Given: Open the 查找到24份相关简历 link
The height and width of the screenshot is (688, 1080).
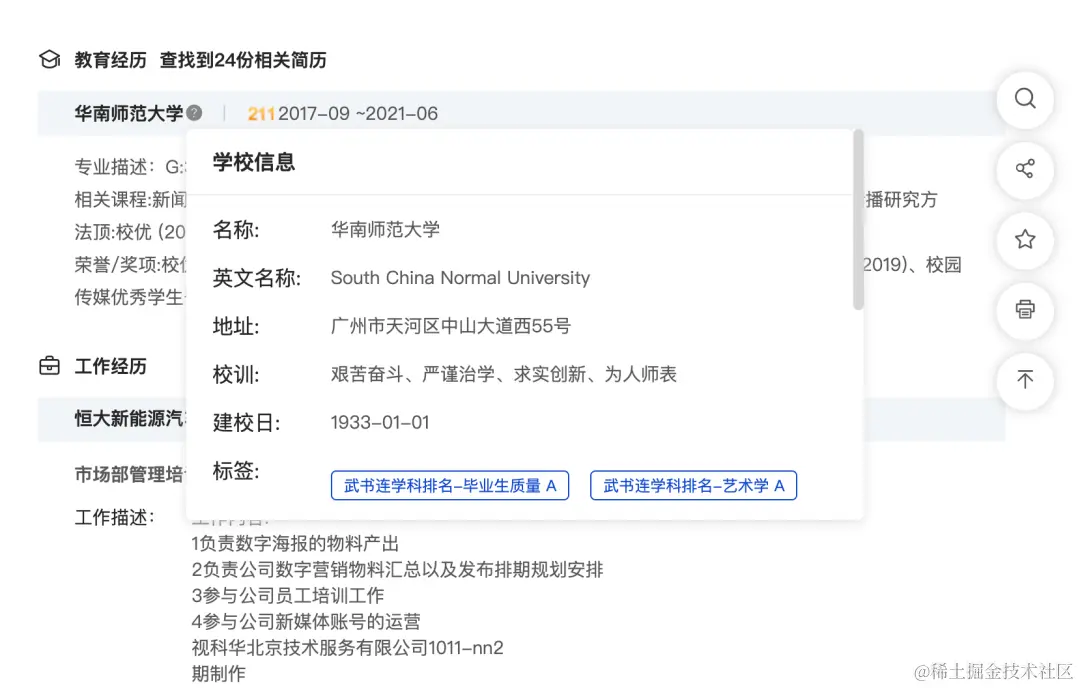Looking at the screenshot, I should pyautogui.click(x=242, y=60).
